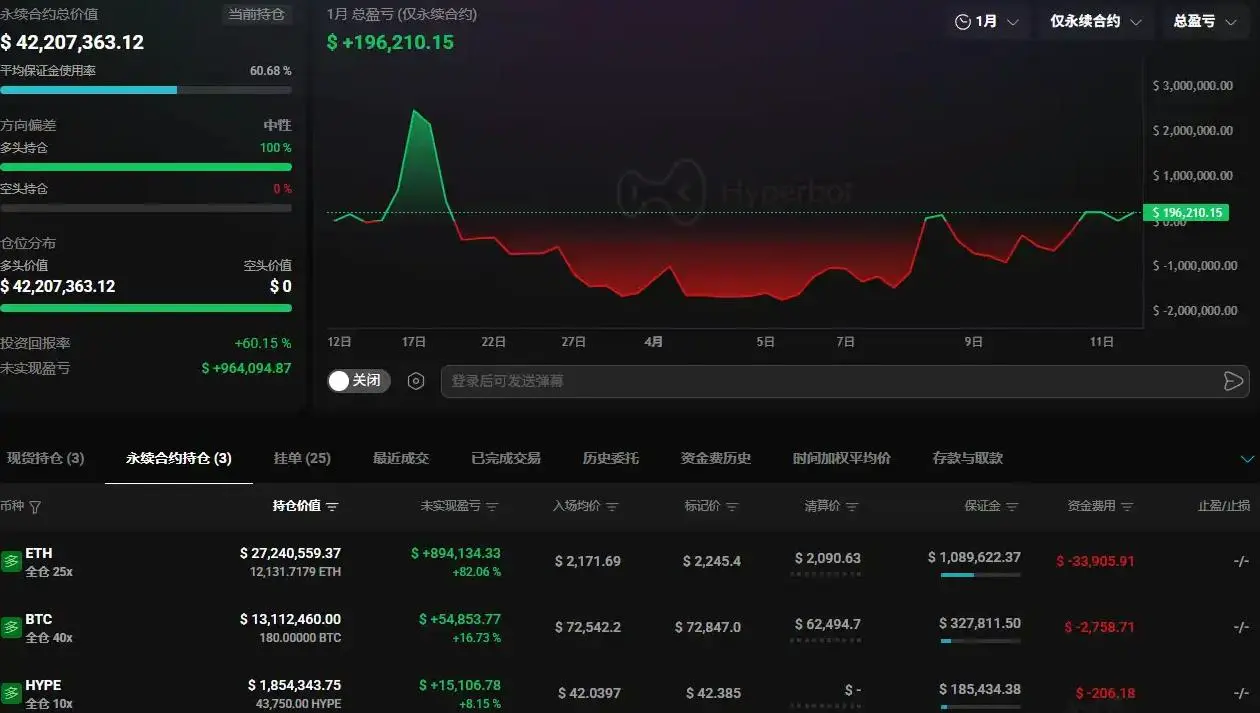Click ETH position value $ 27,240,559.37
This screenshot has width=1260, height=713.
tap(290, 553)
